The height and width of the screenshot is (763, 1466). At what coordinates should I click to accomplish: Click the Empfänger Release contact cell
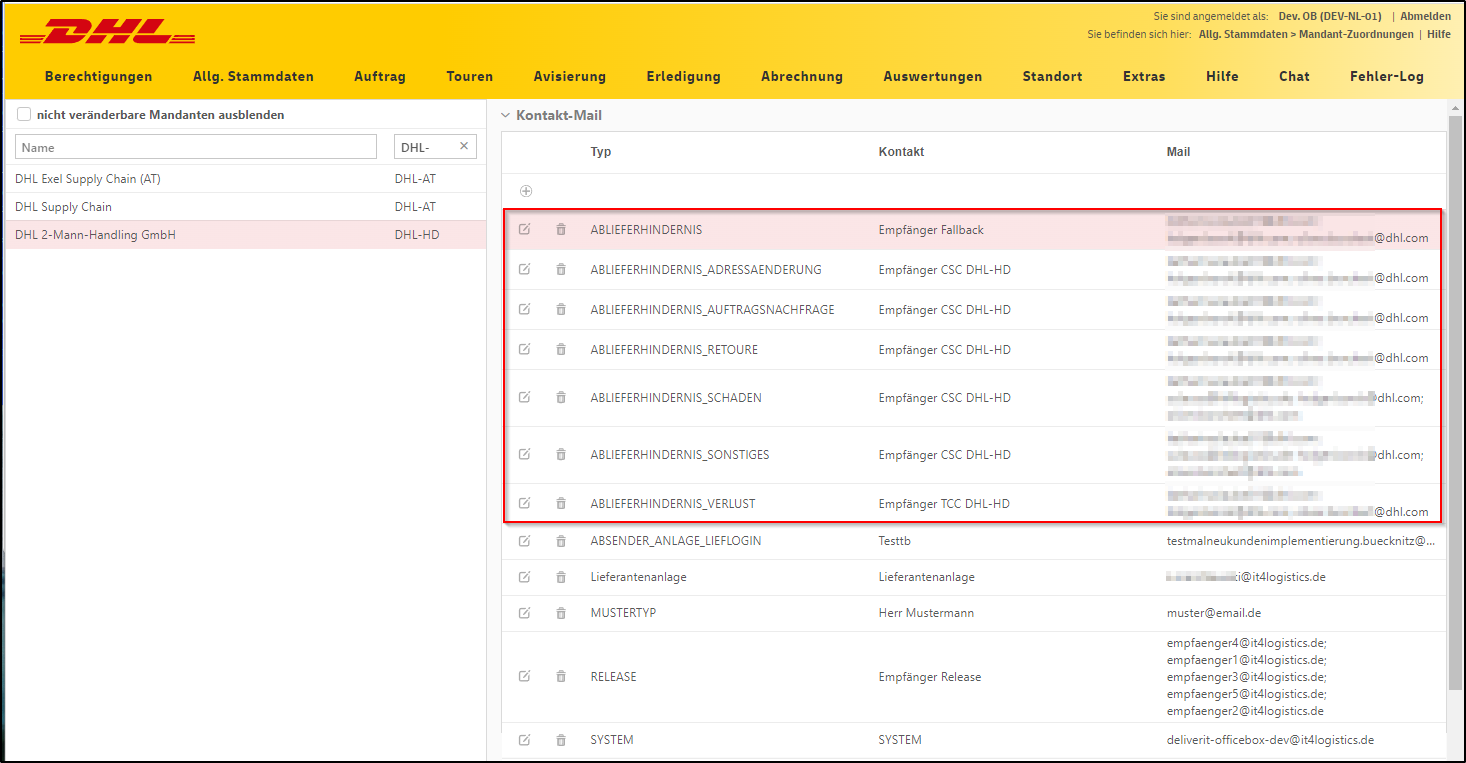coord(930,677)
